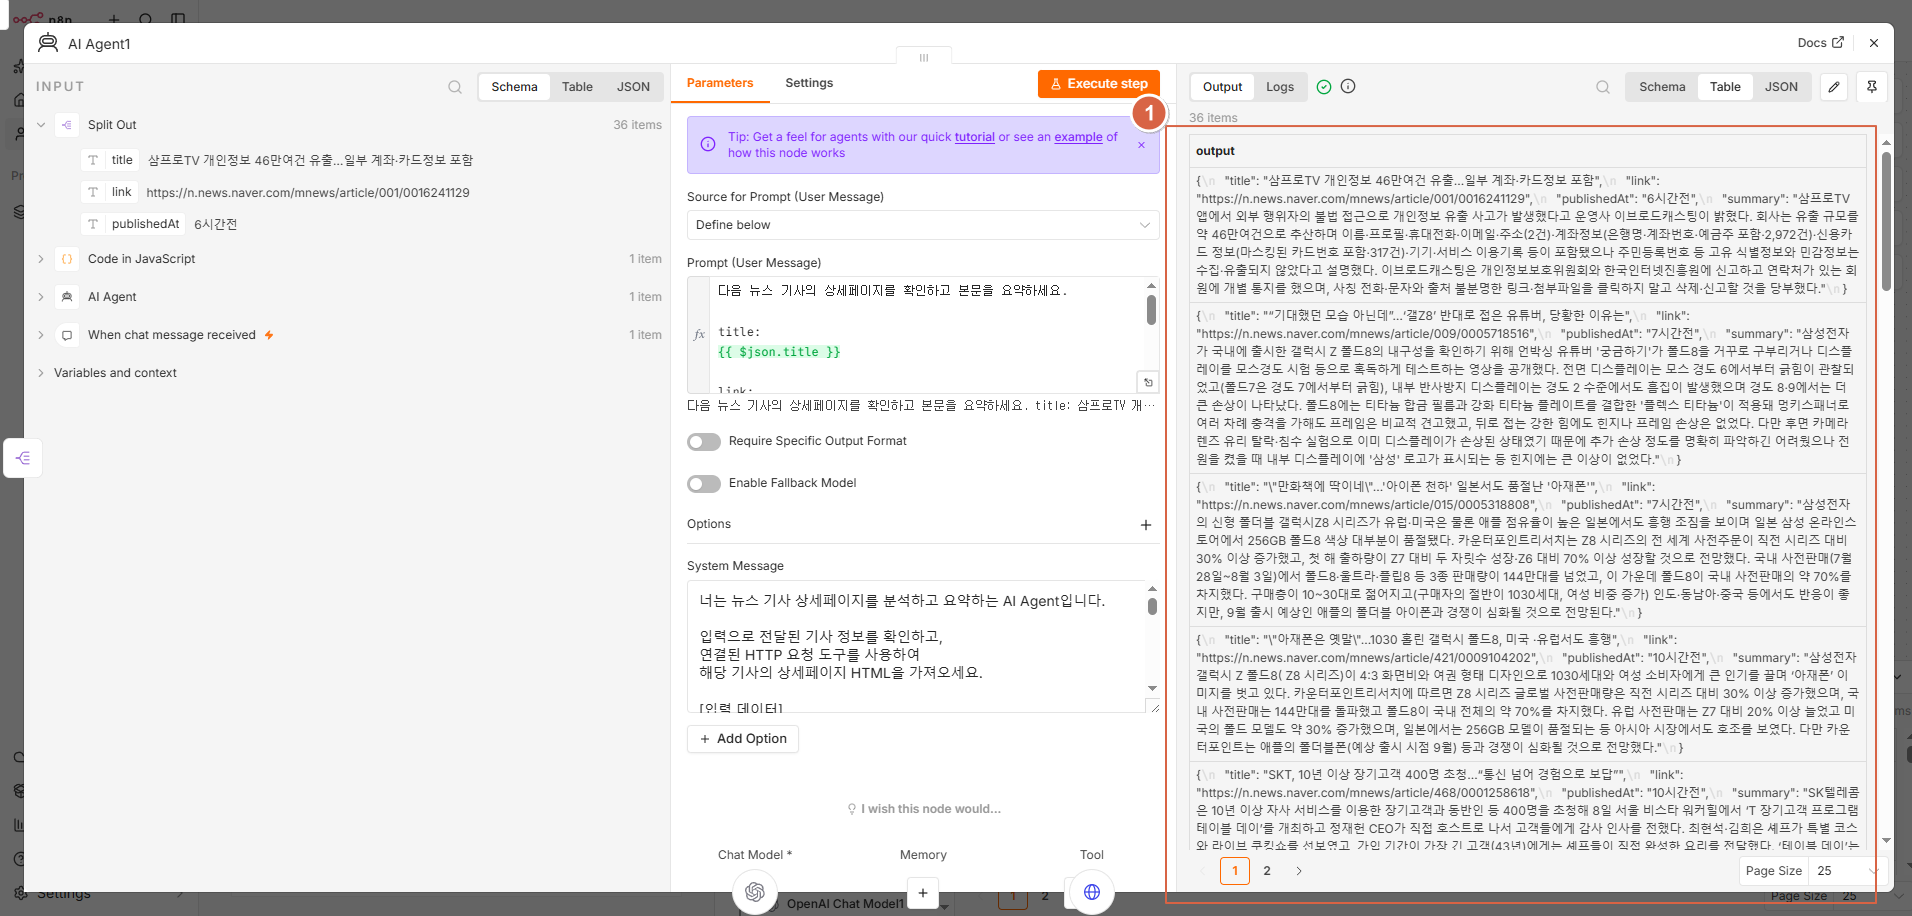The height and width of the screenshot is (916, 1912).
Task: Expand the Code in JavaScript node
Action: [41, 259]
